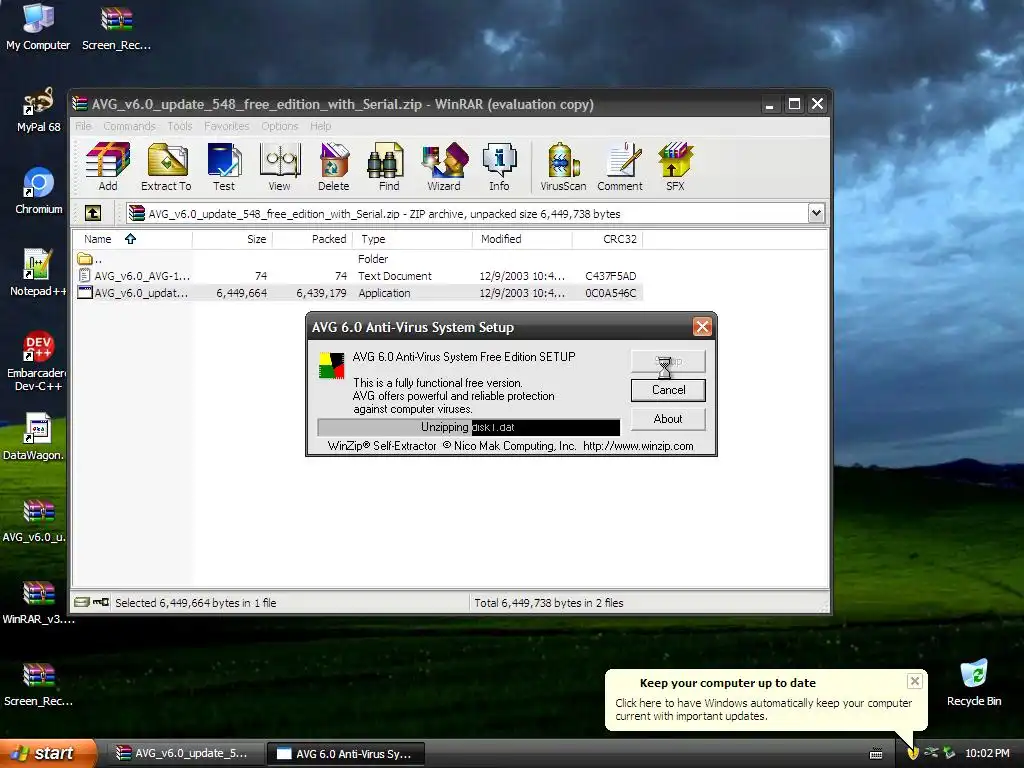Open the View file tool
This screenshot has height=768, width=1024.
click(280, 167)
